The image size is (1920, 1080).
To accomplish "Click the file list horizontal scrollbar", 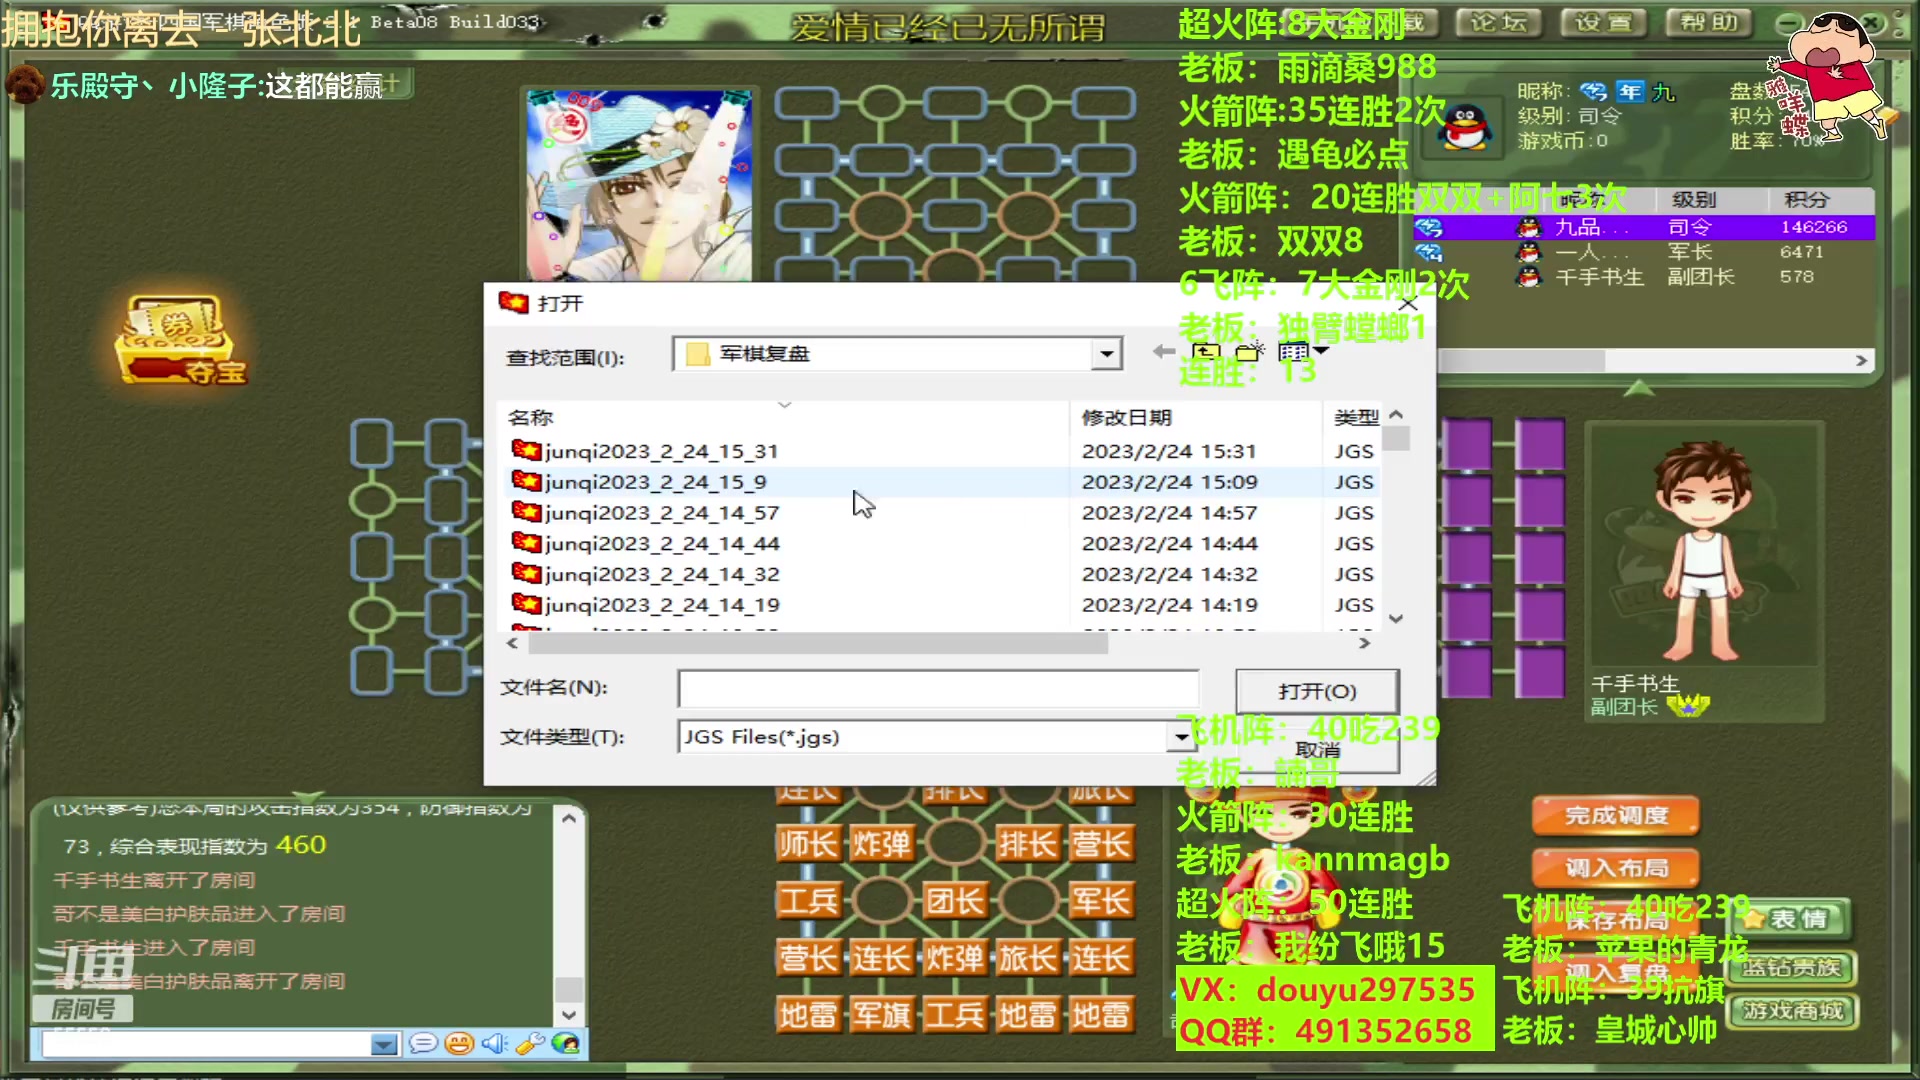I will (818, 643).
